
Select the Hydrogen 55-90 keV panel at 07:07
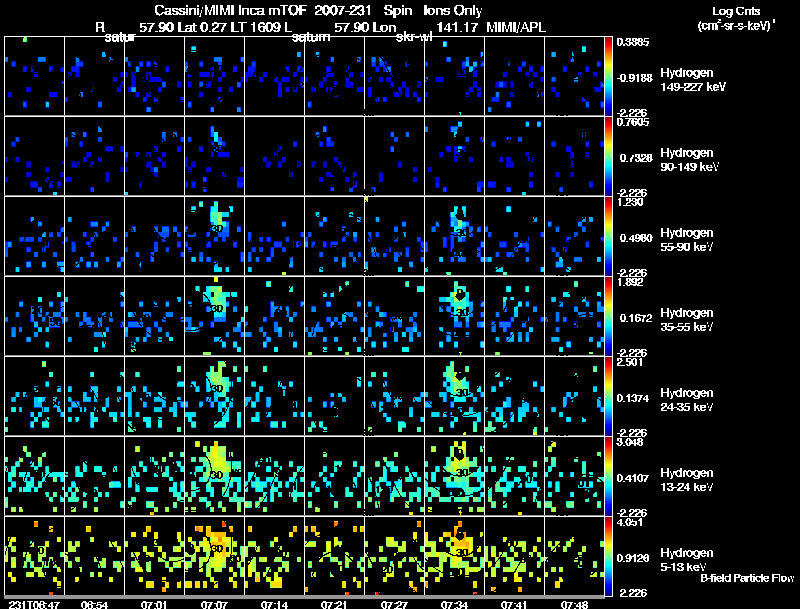click(214, 236)
